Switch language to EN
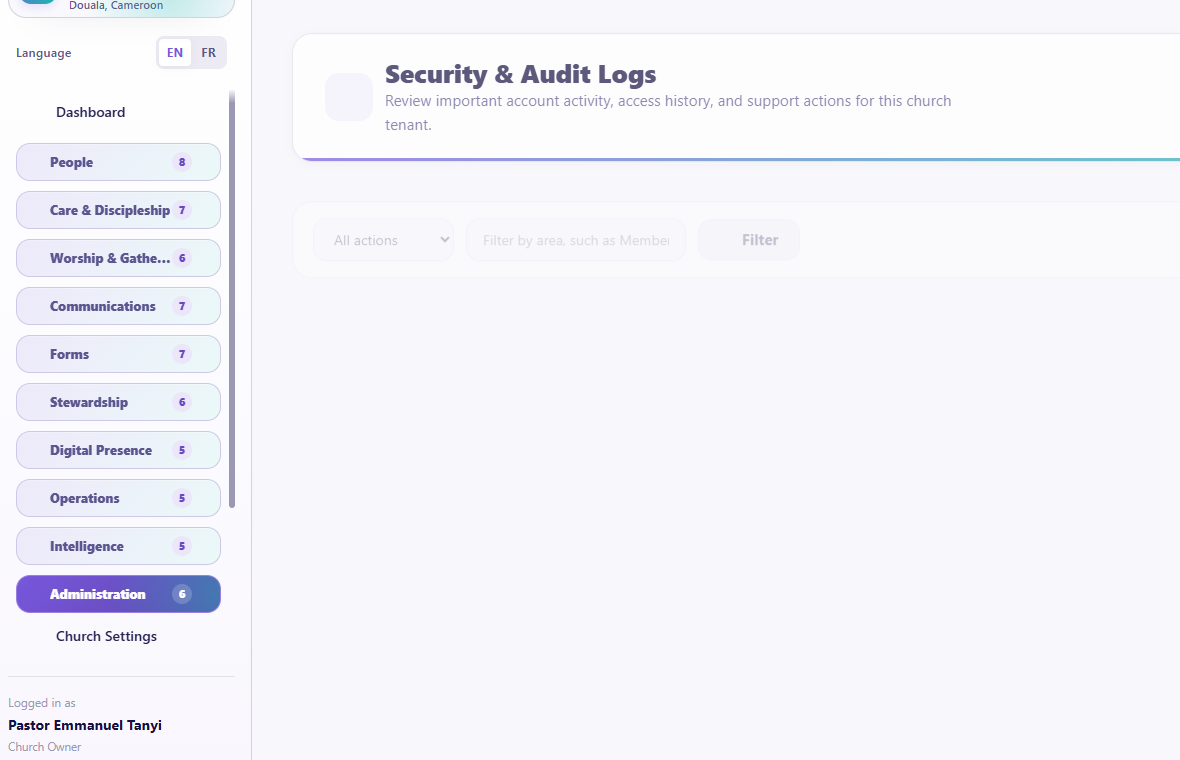Viewport: 1180px width, 760px height. pyautogui.click(x=175, y=53)
